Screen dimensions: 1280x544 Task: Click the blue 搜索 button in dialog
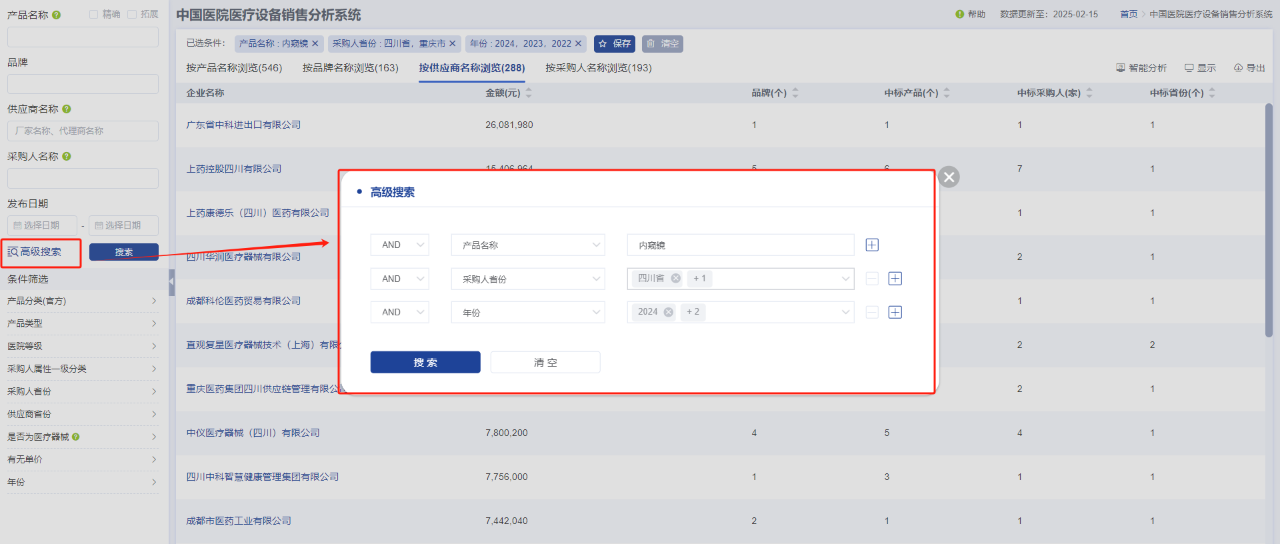[425, 362]
